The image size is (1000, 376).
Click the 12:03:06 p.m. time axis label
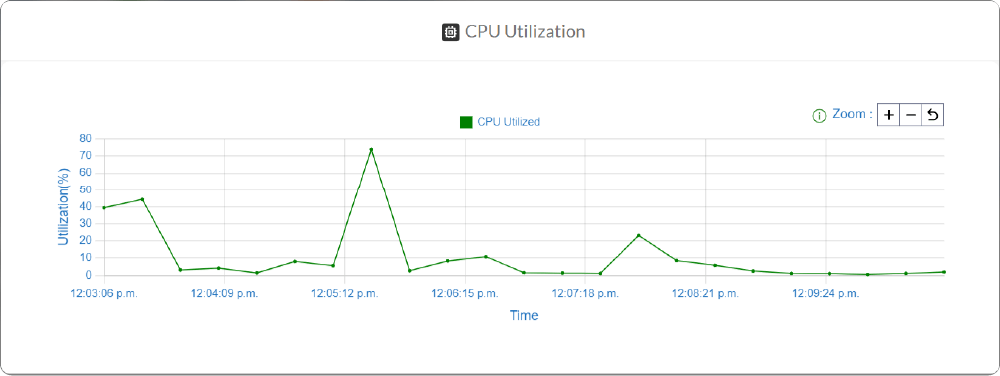click(x=104, y=294)
